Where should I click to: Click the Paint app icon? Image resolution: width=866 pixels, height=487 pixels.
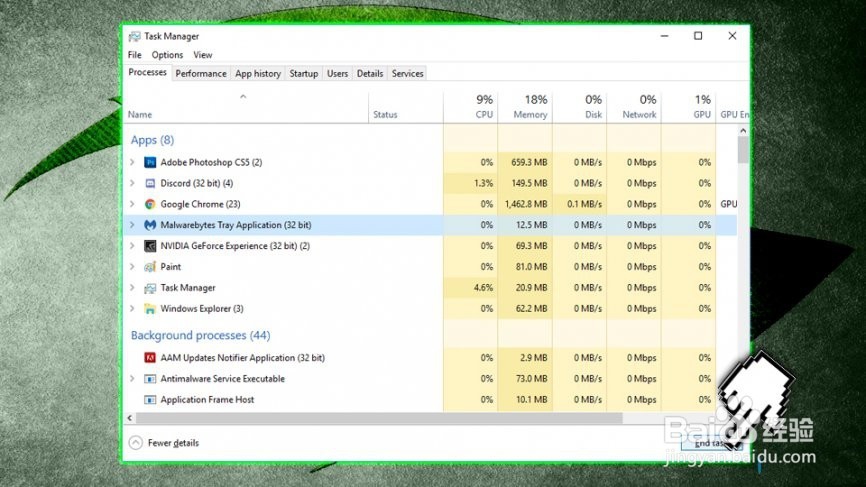click(150, 267)
